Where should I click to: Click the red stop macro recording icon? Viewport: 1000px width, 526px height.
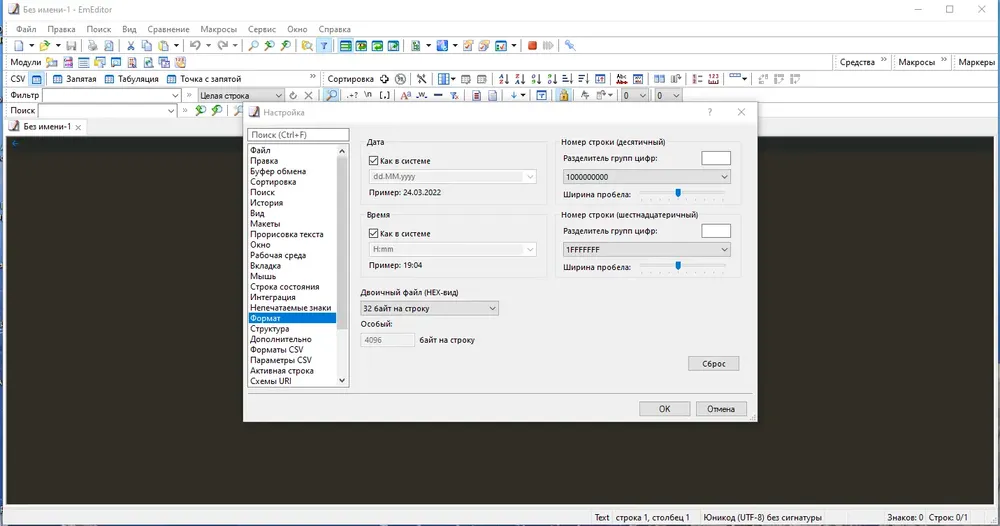[533, 46]
